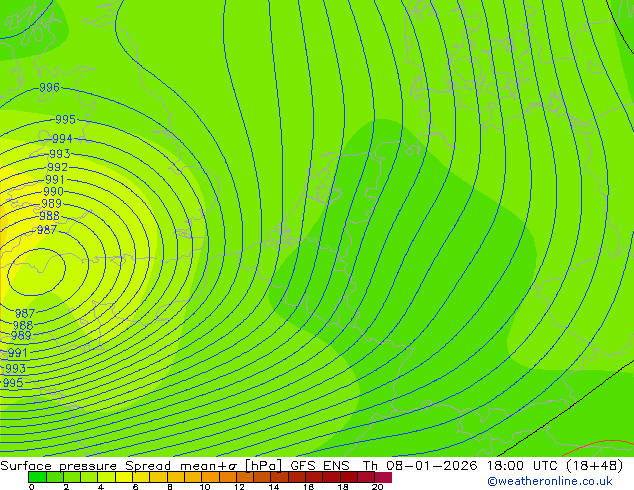
Task: Click the '[hPa]' unit label
Action: (x=263, y=466)
